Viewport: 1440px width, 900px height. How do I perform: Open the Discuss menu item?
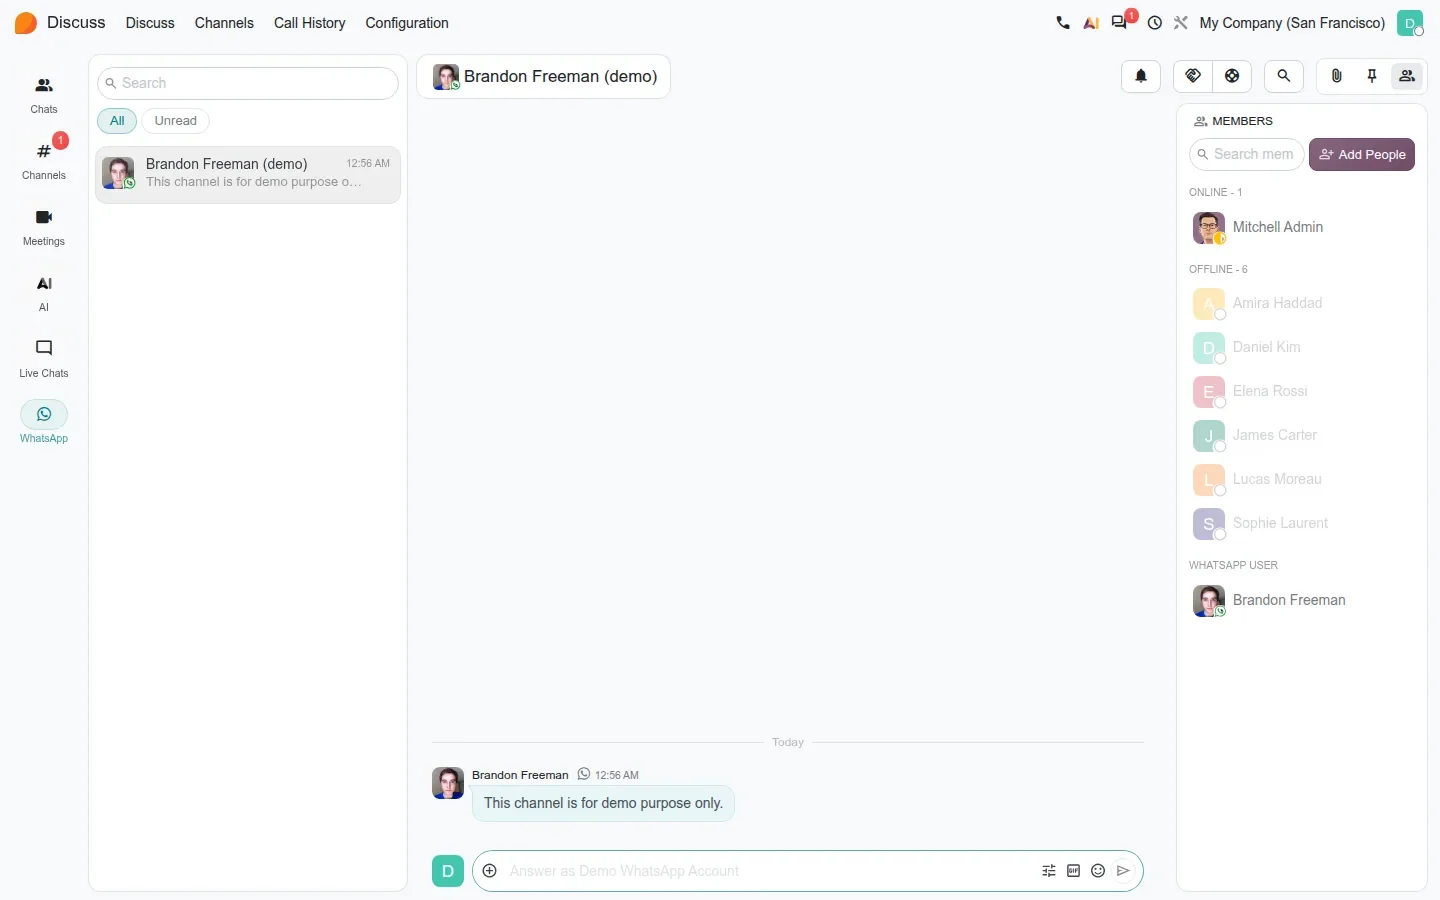point(150,23)
